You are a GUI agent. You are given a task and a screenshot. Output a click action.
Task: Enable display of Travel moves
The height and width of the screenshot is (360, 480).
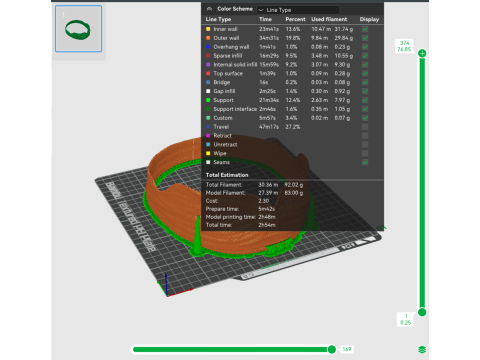tap(365, 127)
